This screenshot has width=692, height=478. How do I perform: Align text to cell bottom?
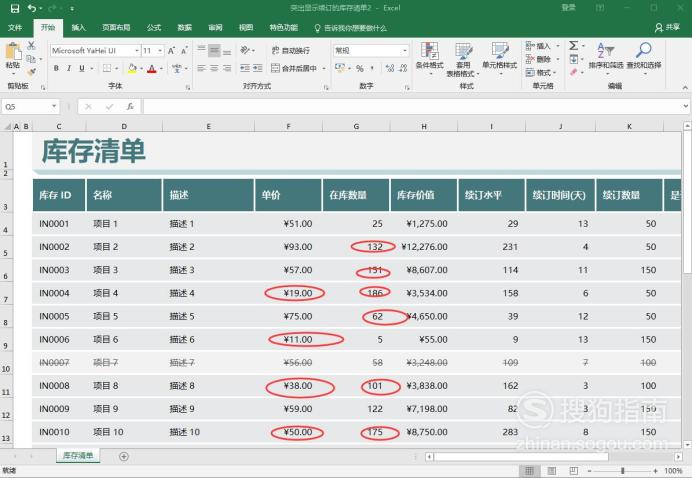coord(227,52)
